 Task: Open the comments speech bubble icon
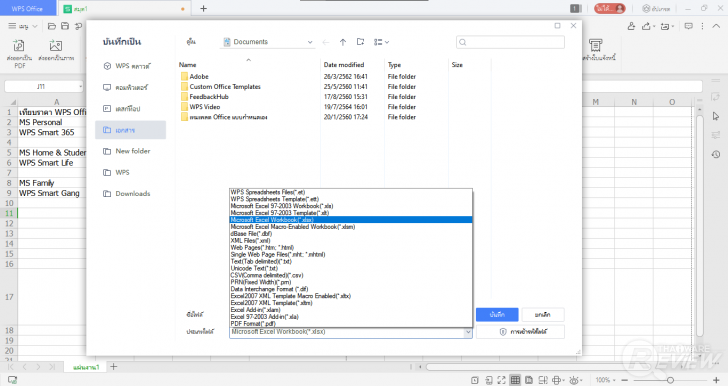[x=689, y=26]
